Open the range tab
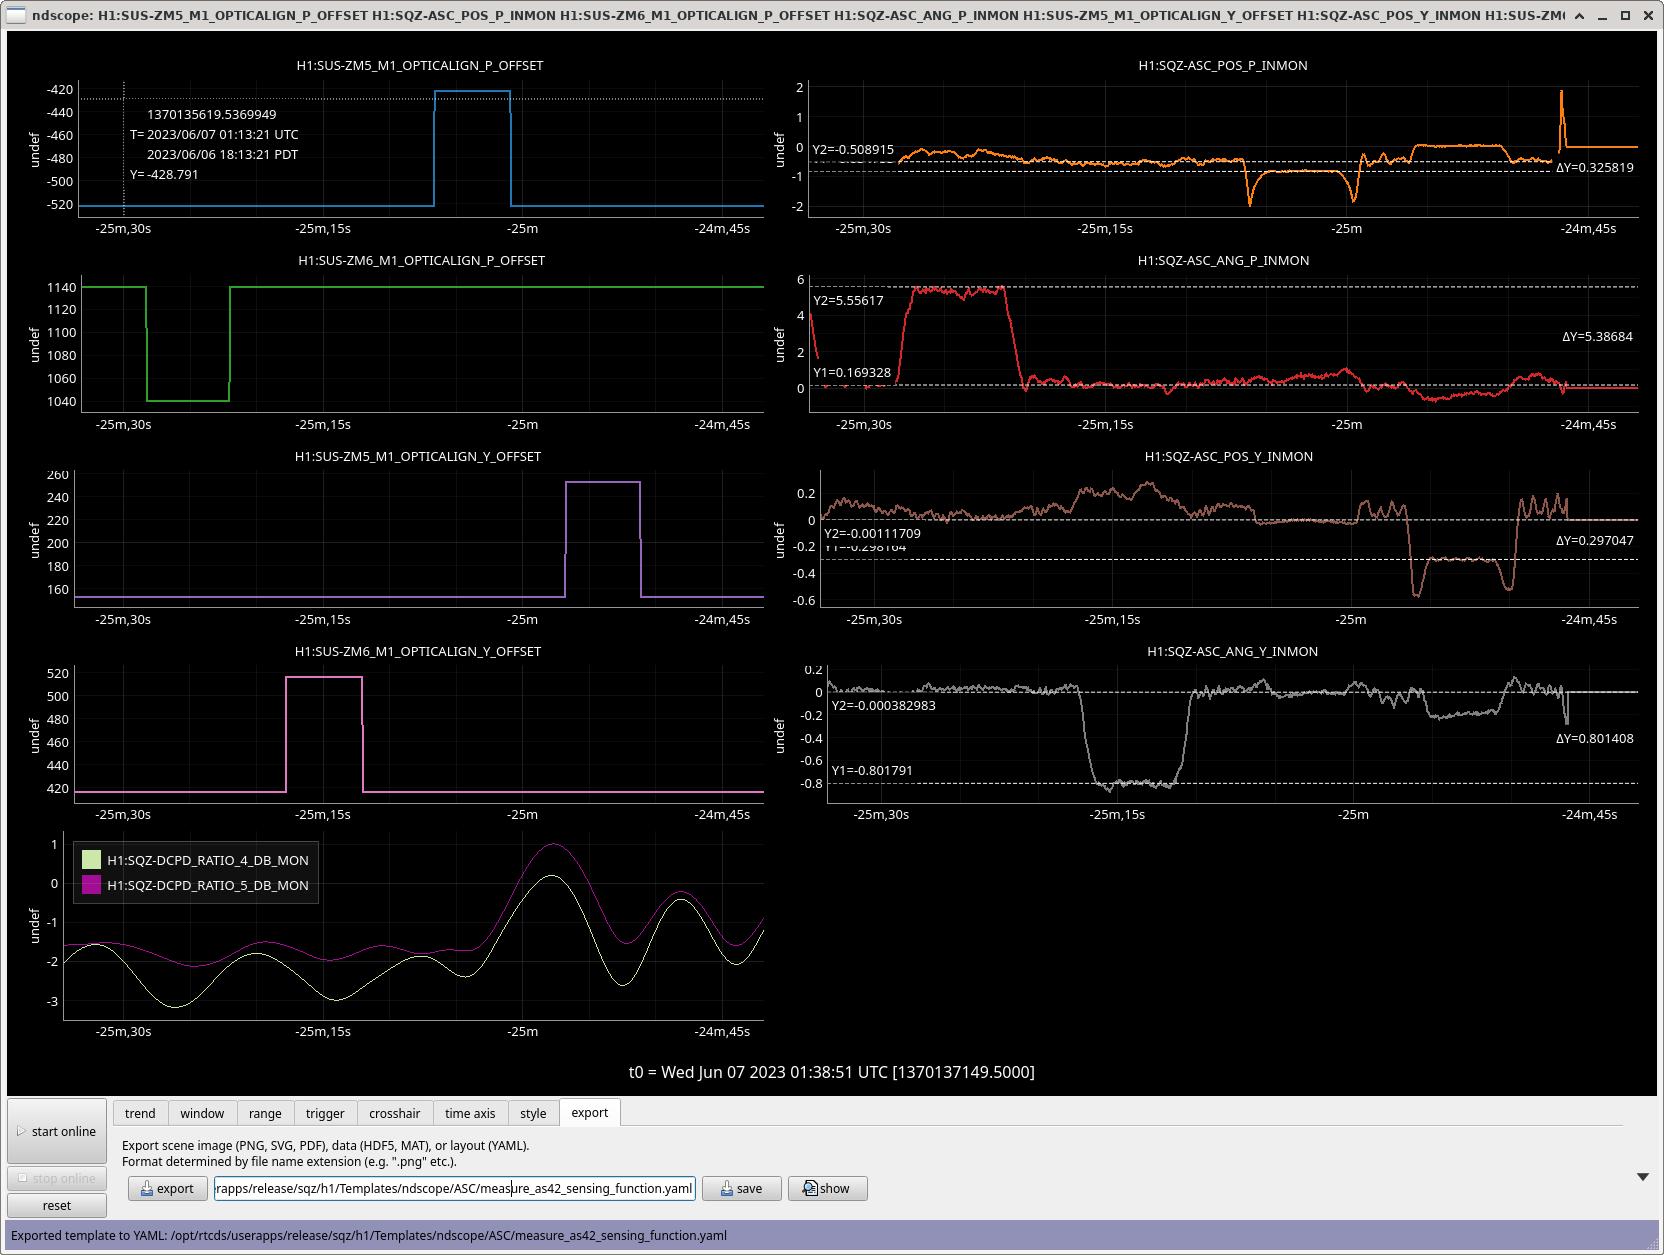 (x=265, y=1113)
